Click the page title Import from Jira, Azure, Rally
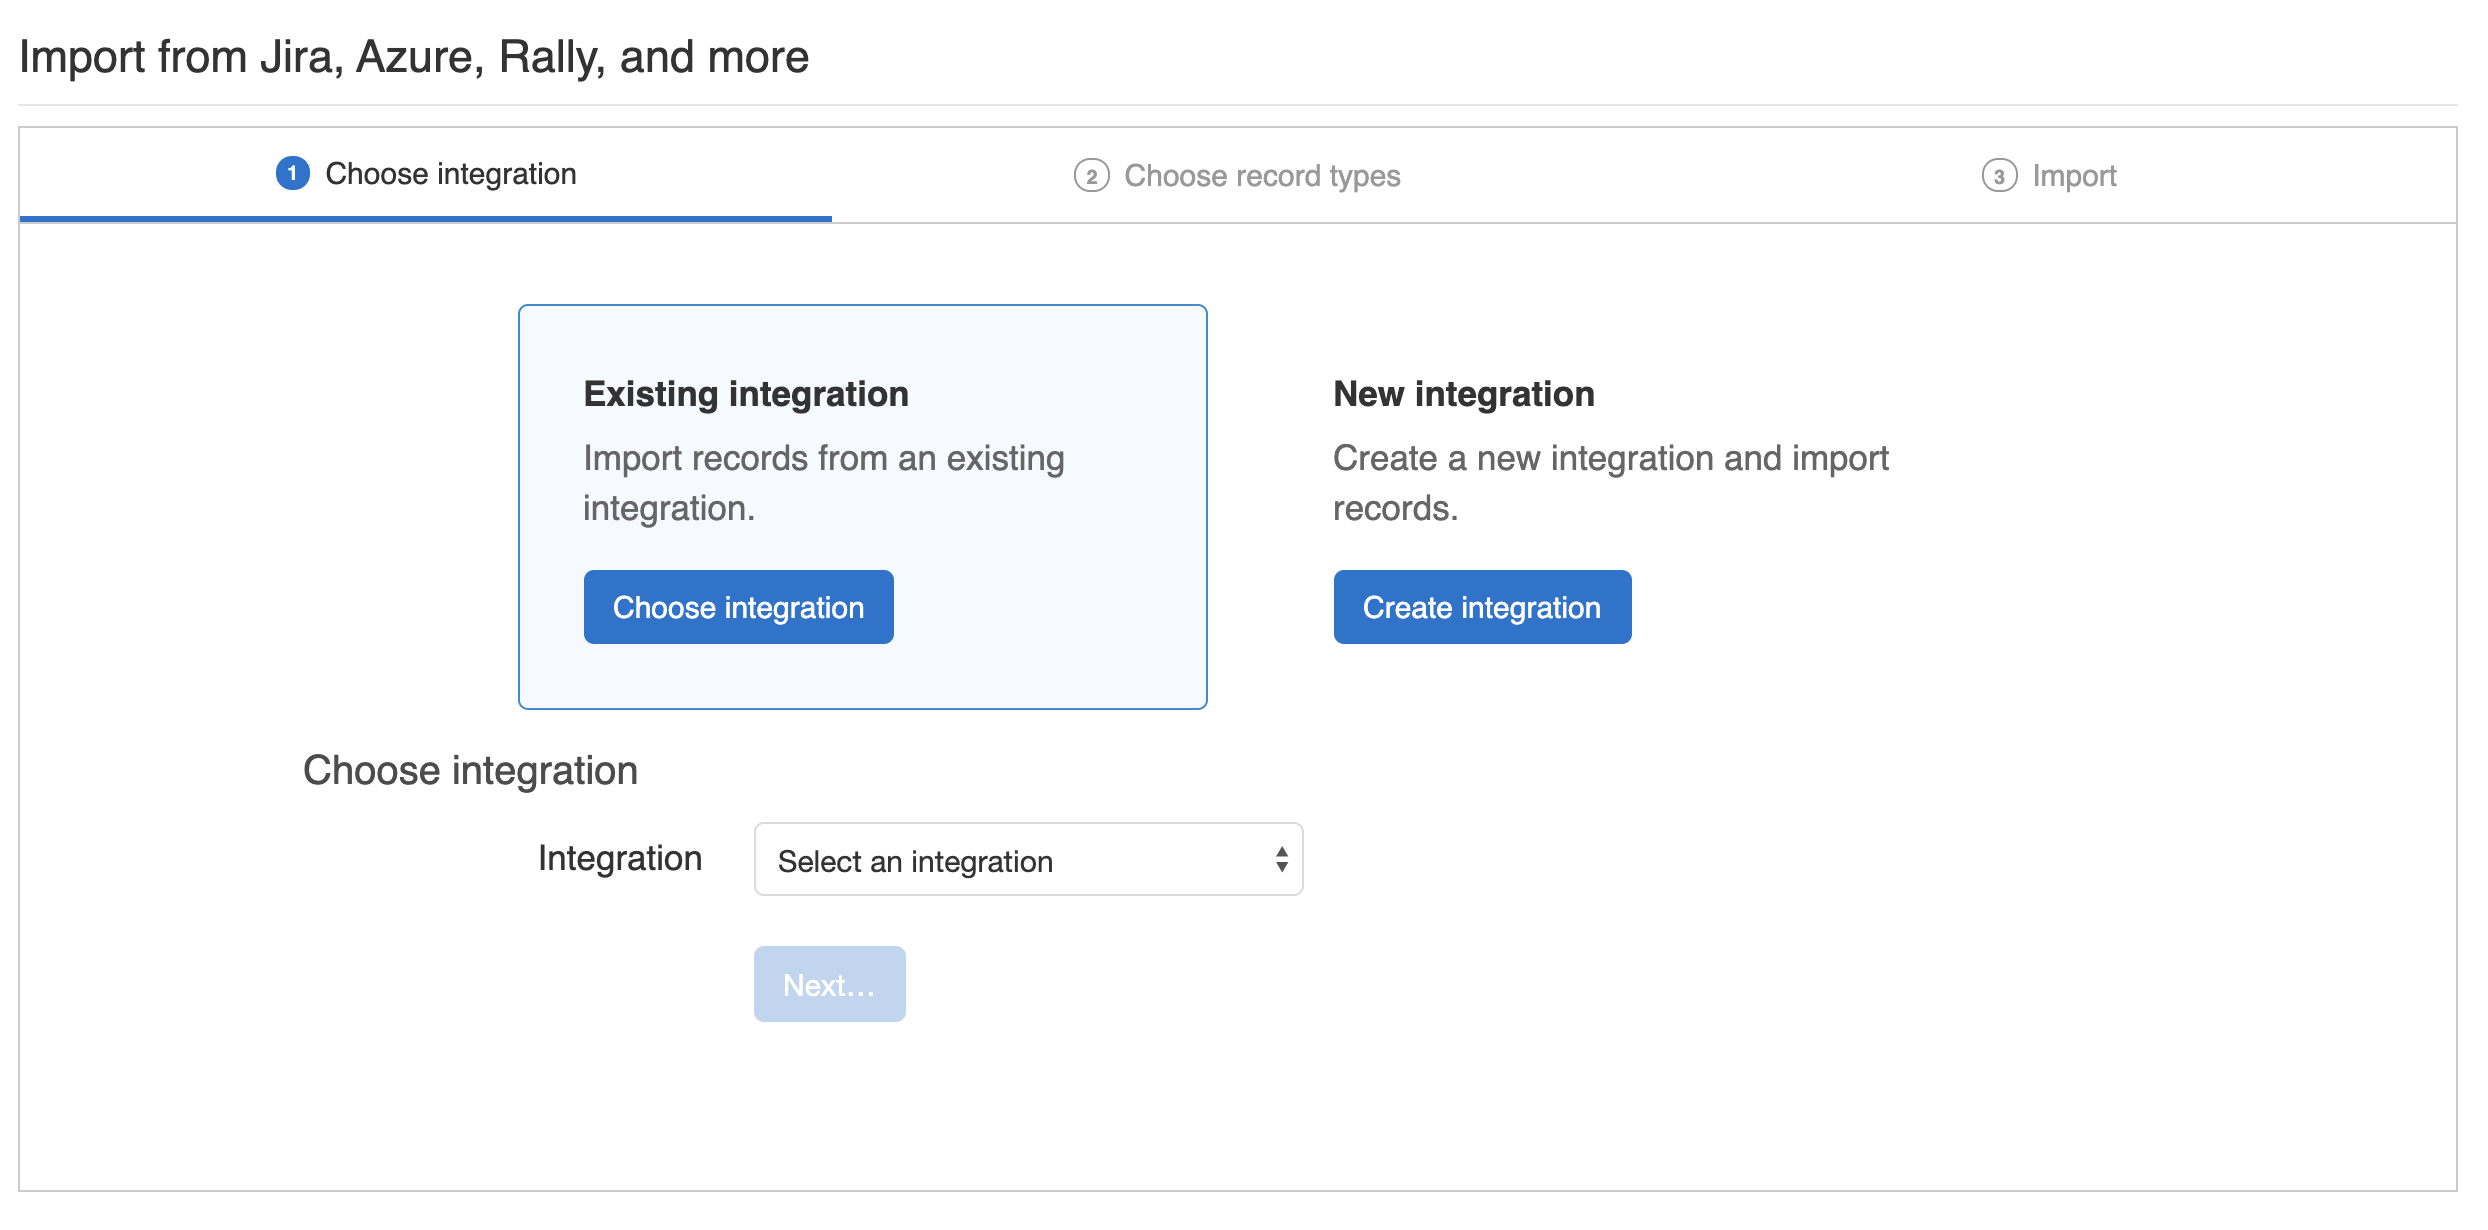The height and width of the screenshot is (1230, 2488). tap(414, 57)
